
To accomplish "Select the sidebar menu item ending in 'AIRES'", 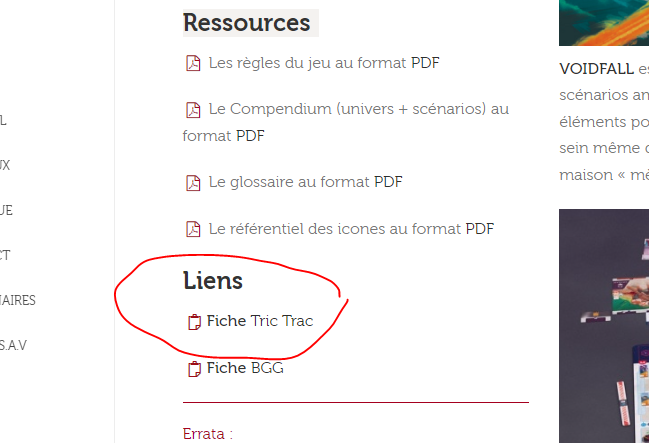I will (18, 300).
